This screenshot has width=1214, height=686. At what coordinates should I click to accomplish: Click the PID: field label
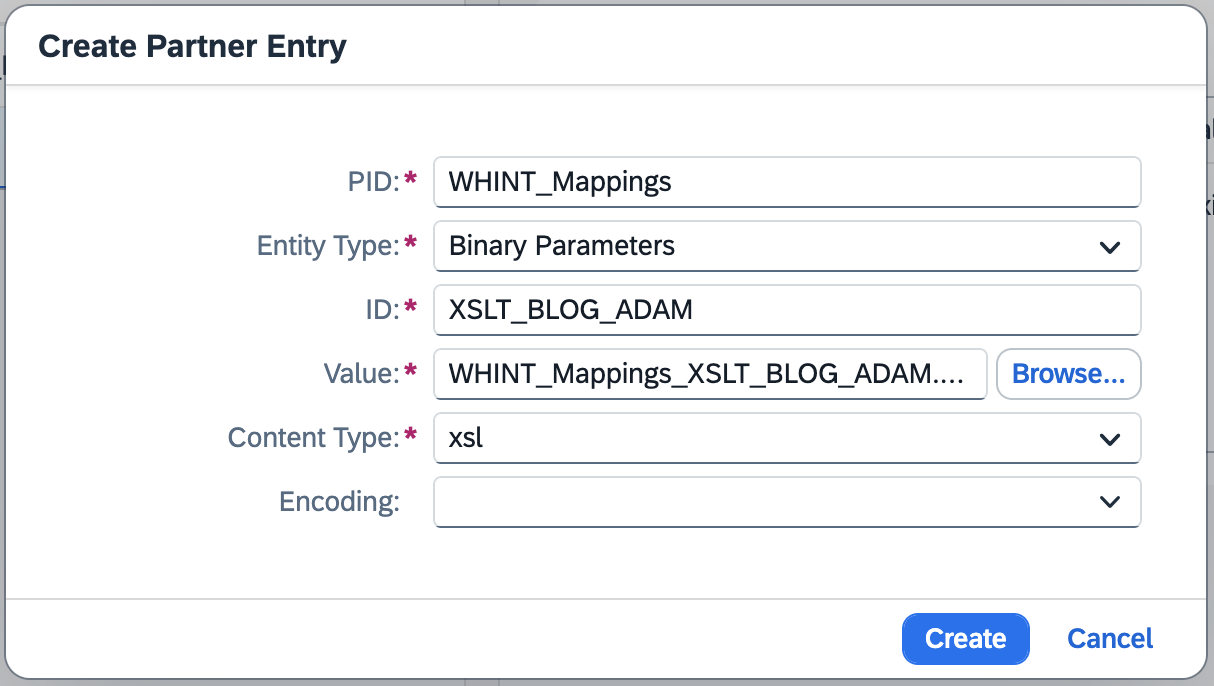pos(372,181)
